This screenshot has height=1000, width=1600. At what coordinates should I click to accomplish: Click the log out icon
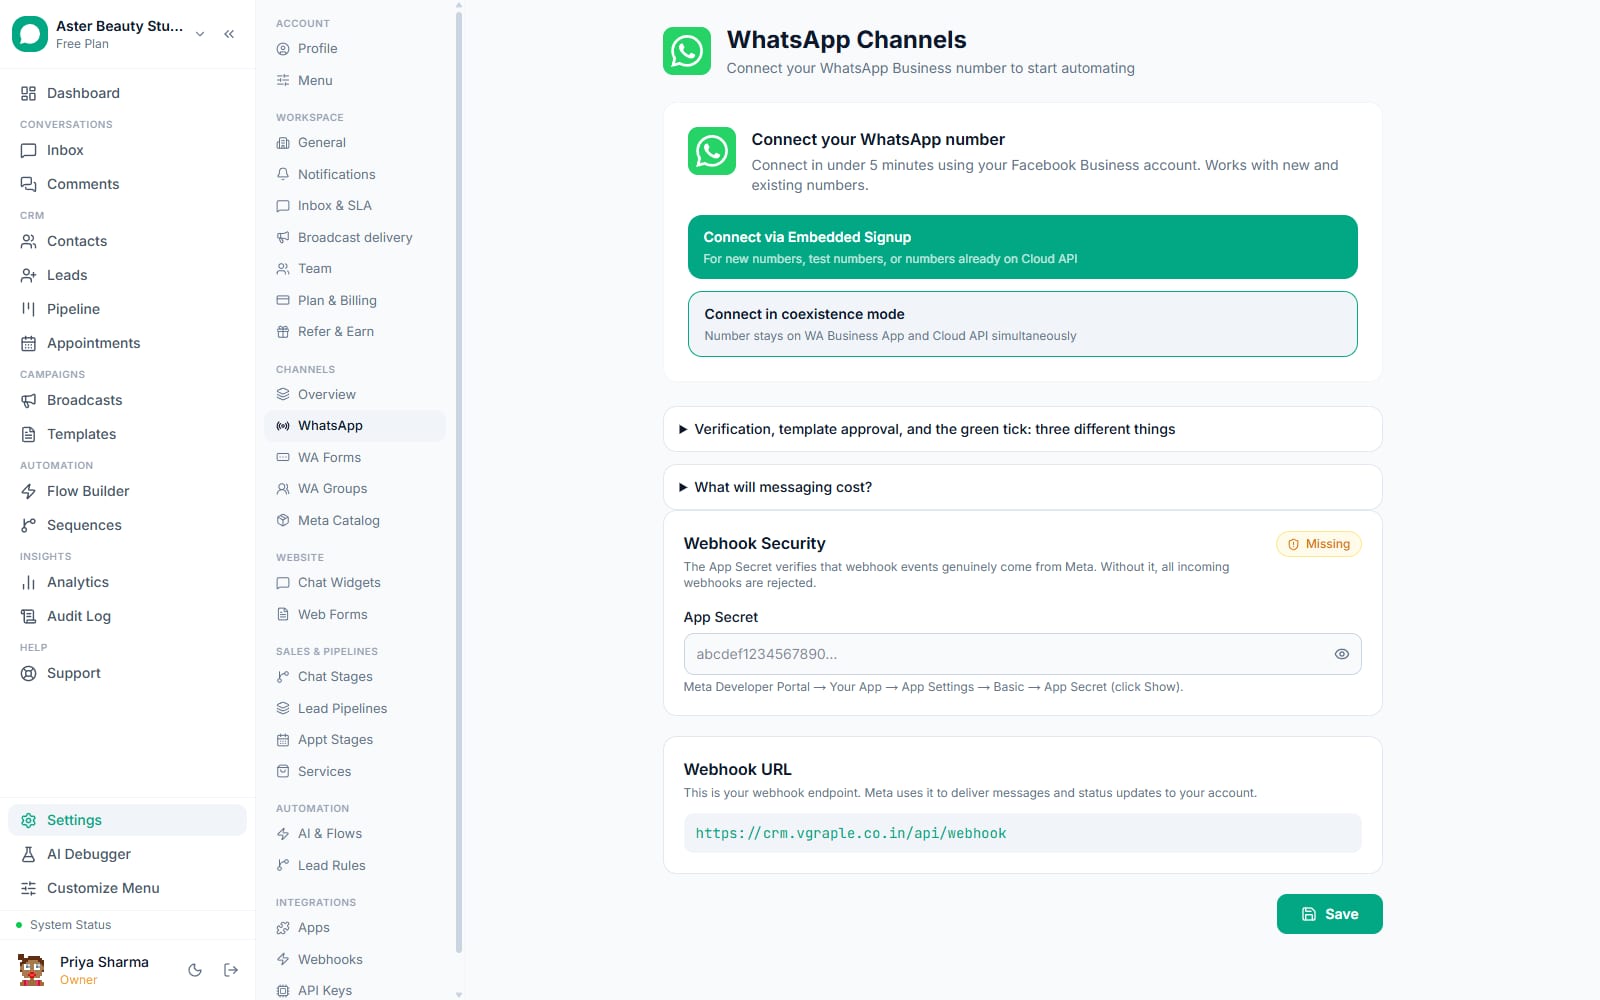click(231, 970)
